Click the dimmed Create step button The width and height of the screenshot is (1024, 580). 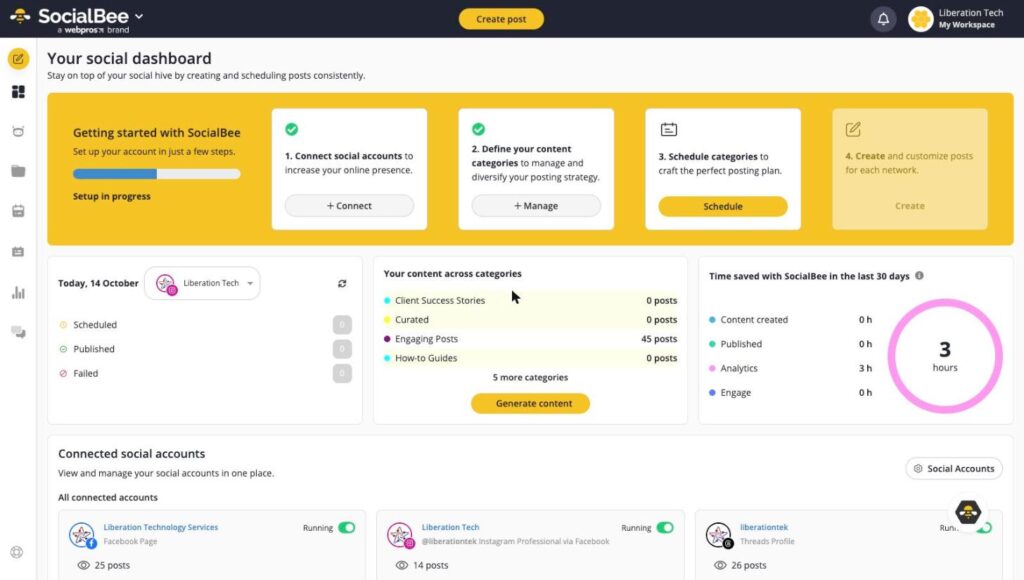point(910,206)
